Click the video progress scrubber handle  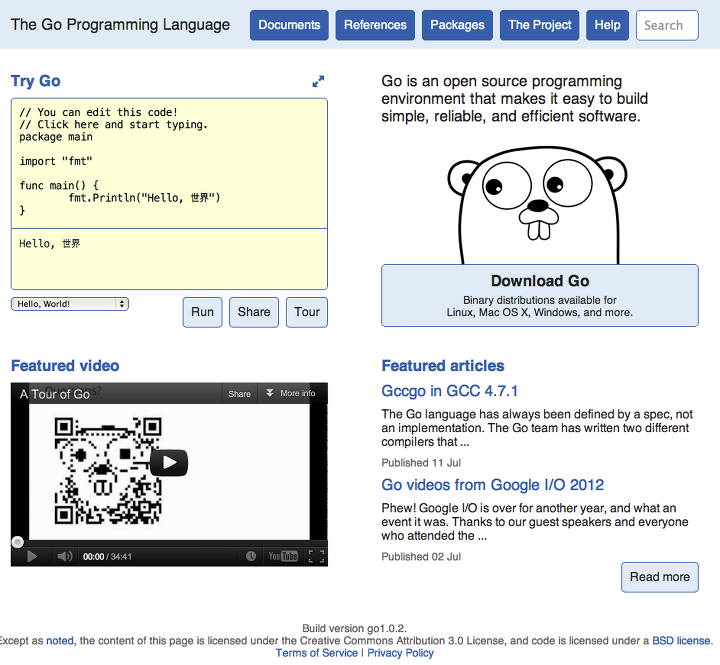pyautogui.click(x=17, y=542)
